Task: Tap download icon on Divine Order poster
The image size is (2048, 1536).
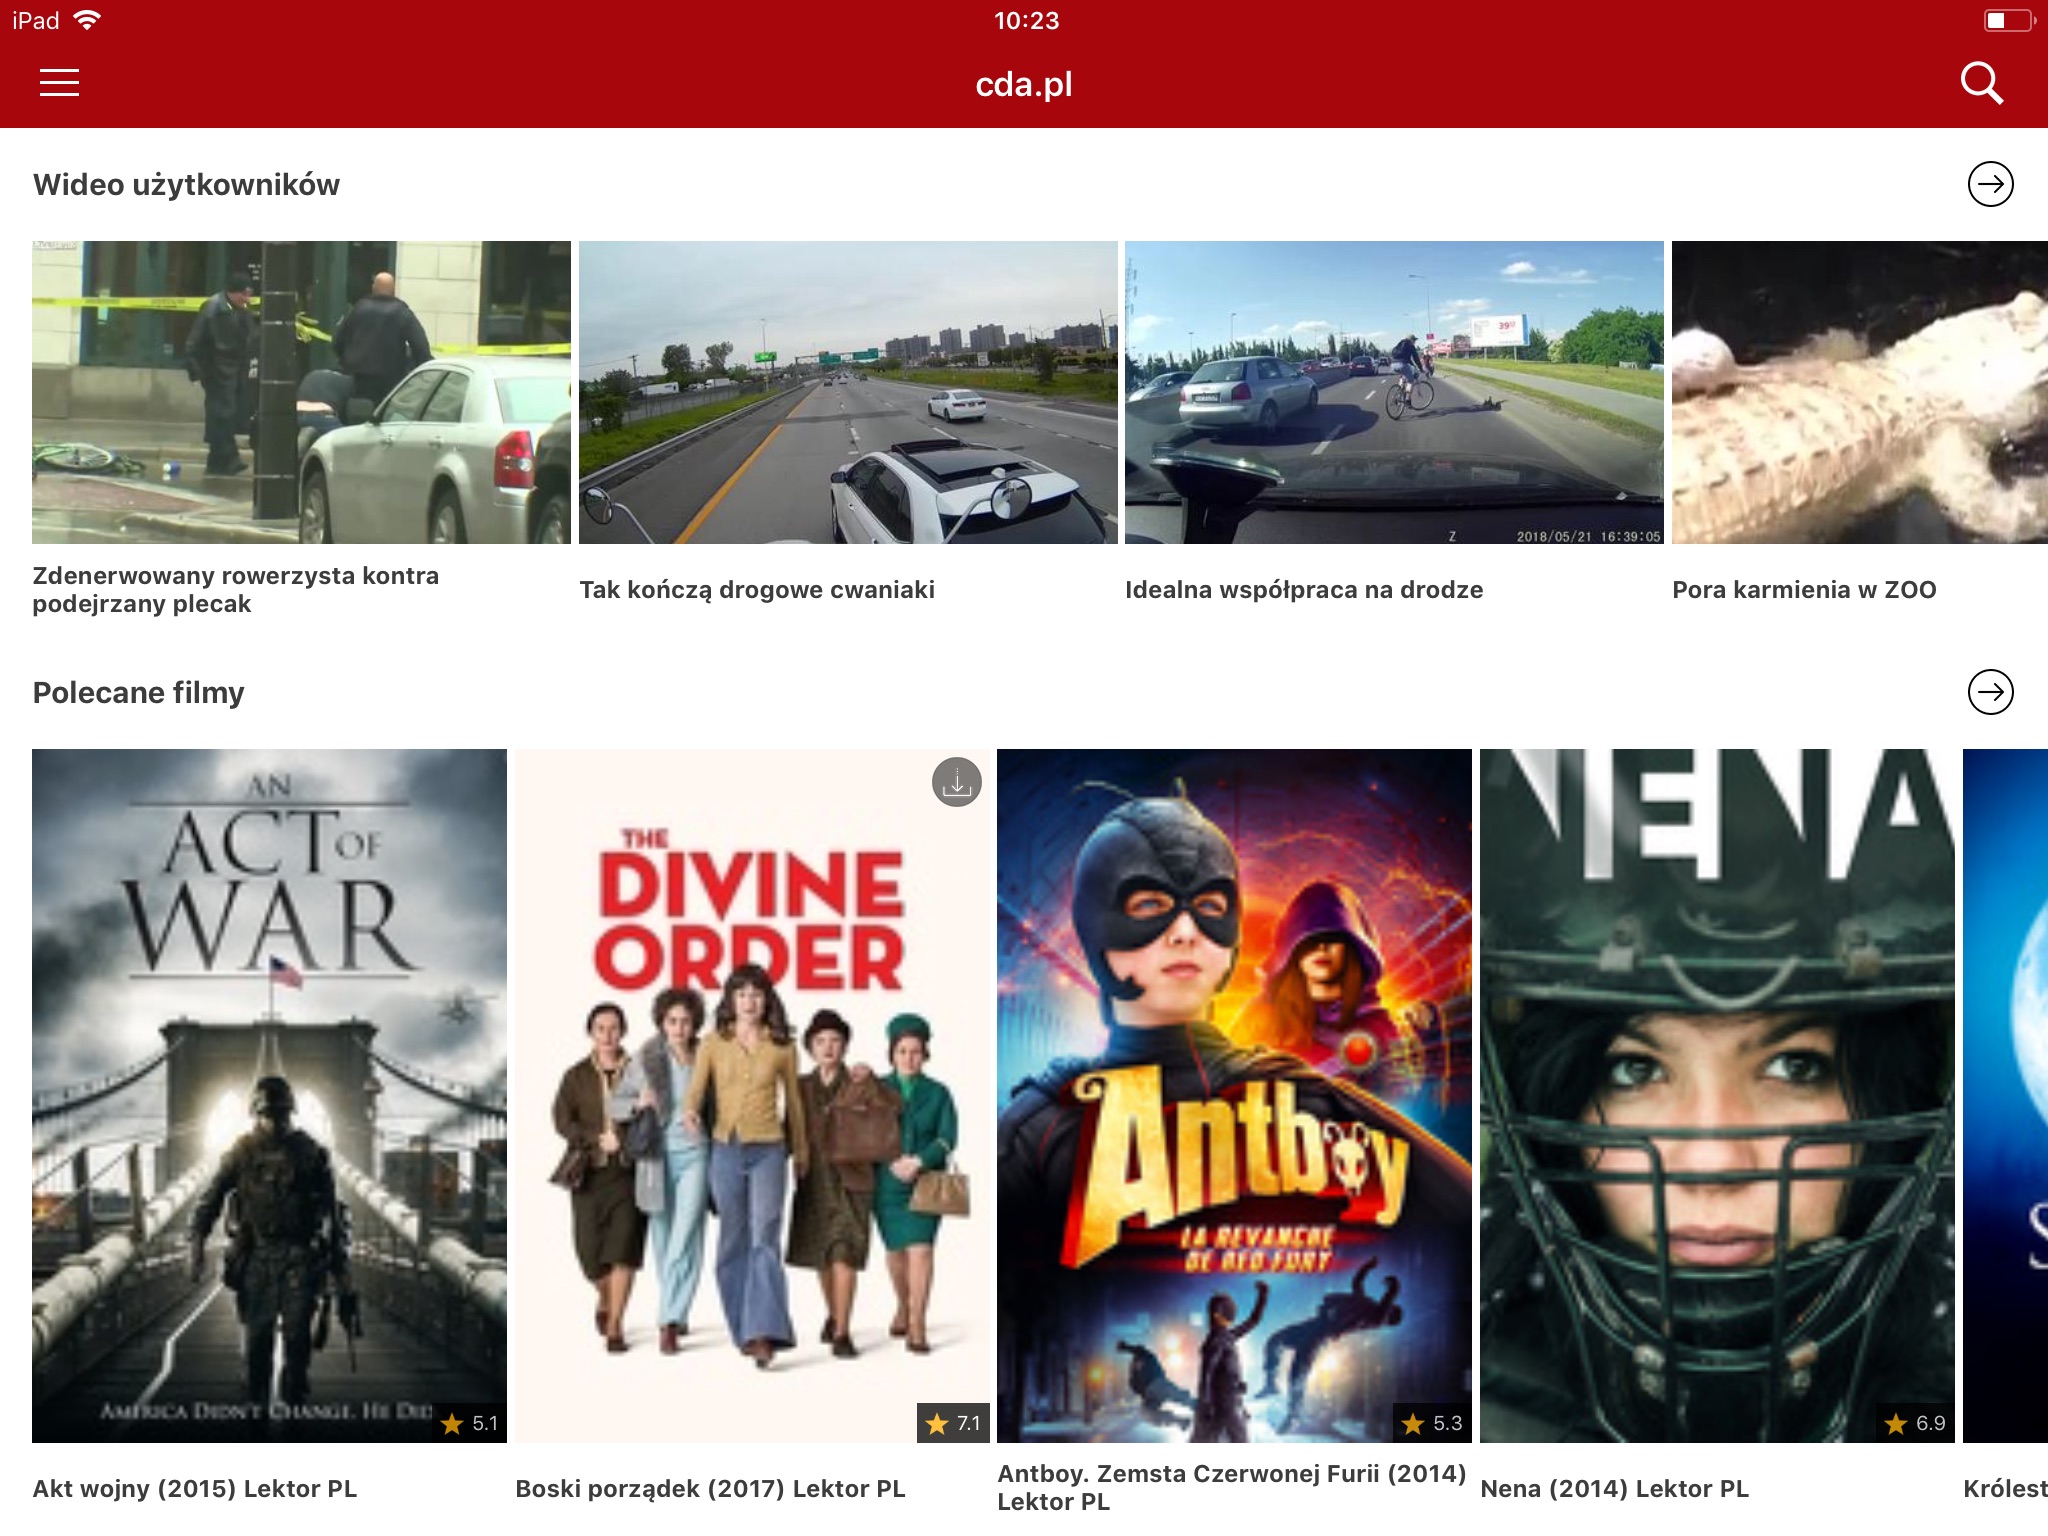Action: click(956, 782)
